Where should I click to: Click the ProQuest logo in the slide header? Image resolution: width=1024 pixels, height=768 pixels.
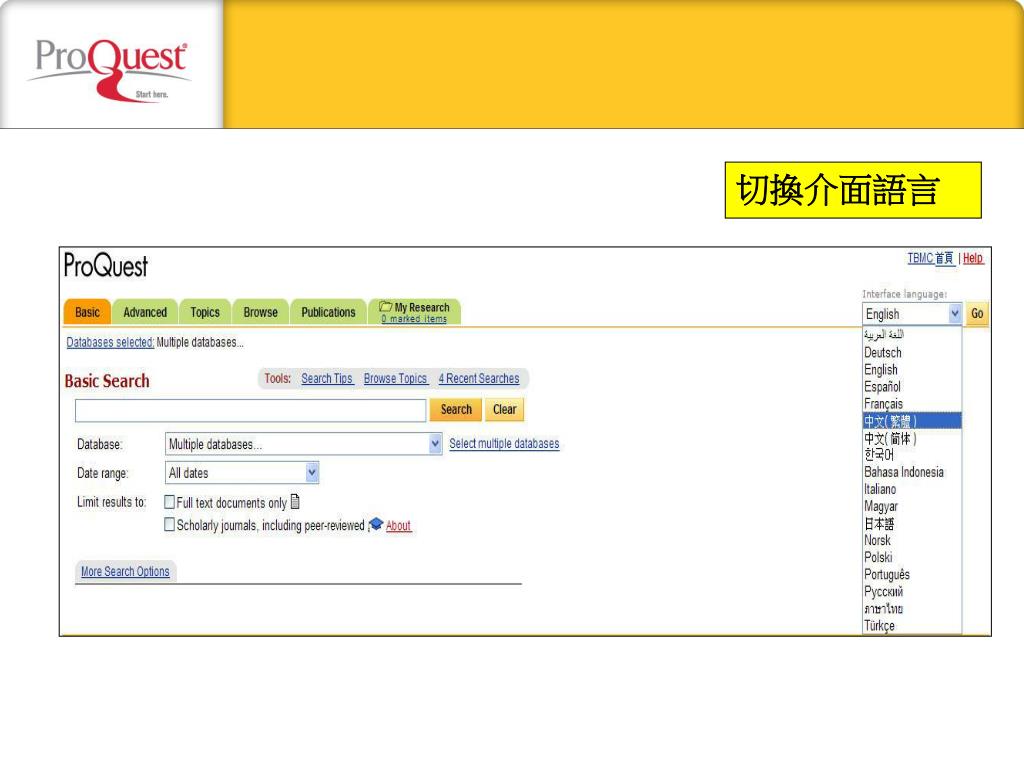[109, 69]
